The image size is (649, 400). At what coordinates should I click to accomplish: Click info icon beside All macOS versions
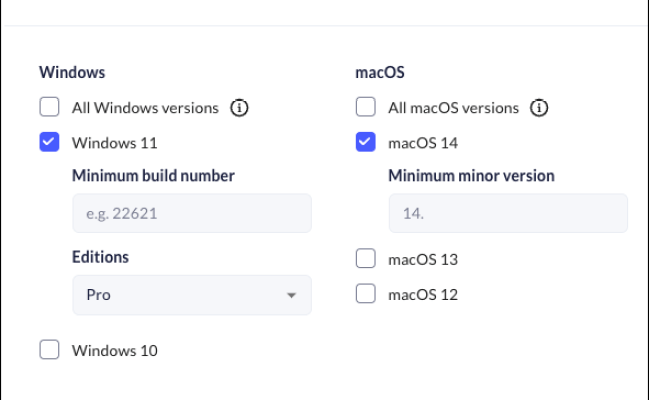[539, 107]
